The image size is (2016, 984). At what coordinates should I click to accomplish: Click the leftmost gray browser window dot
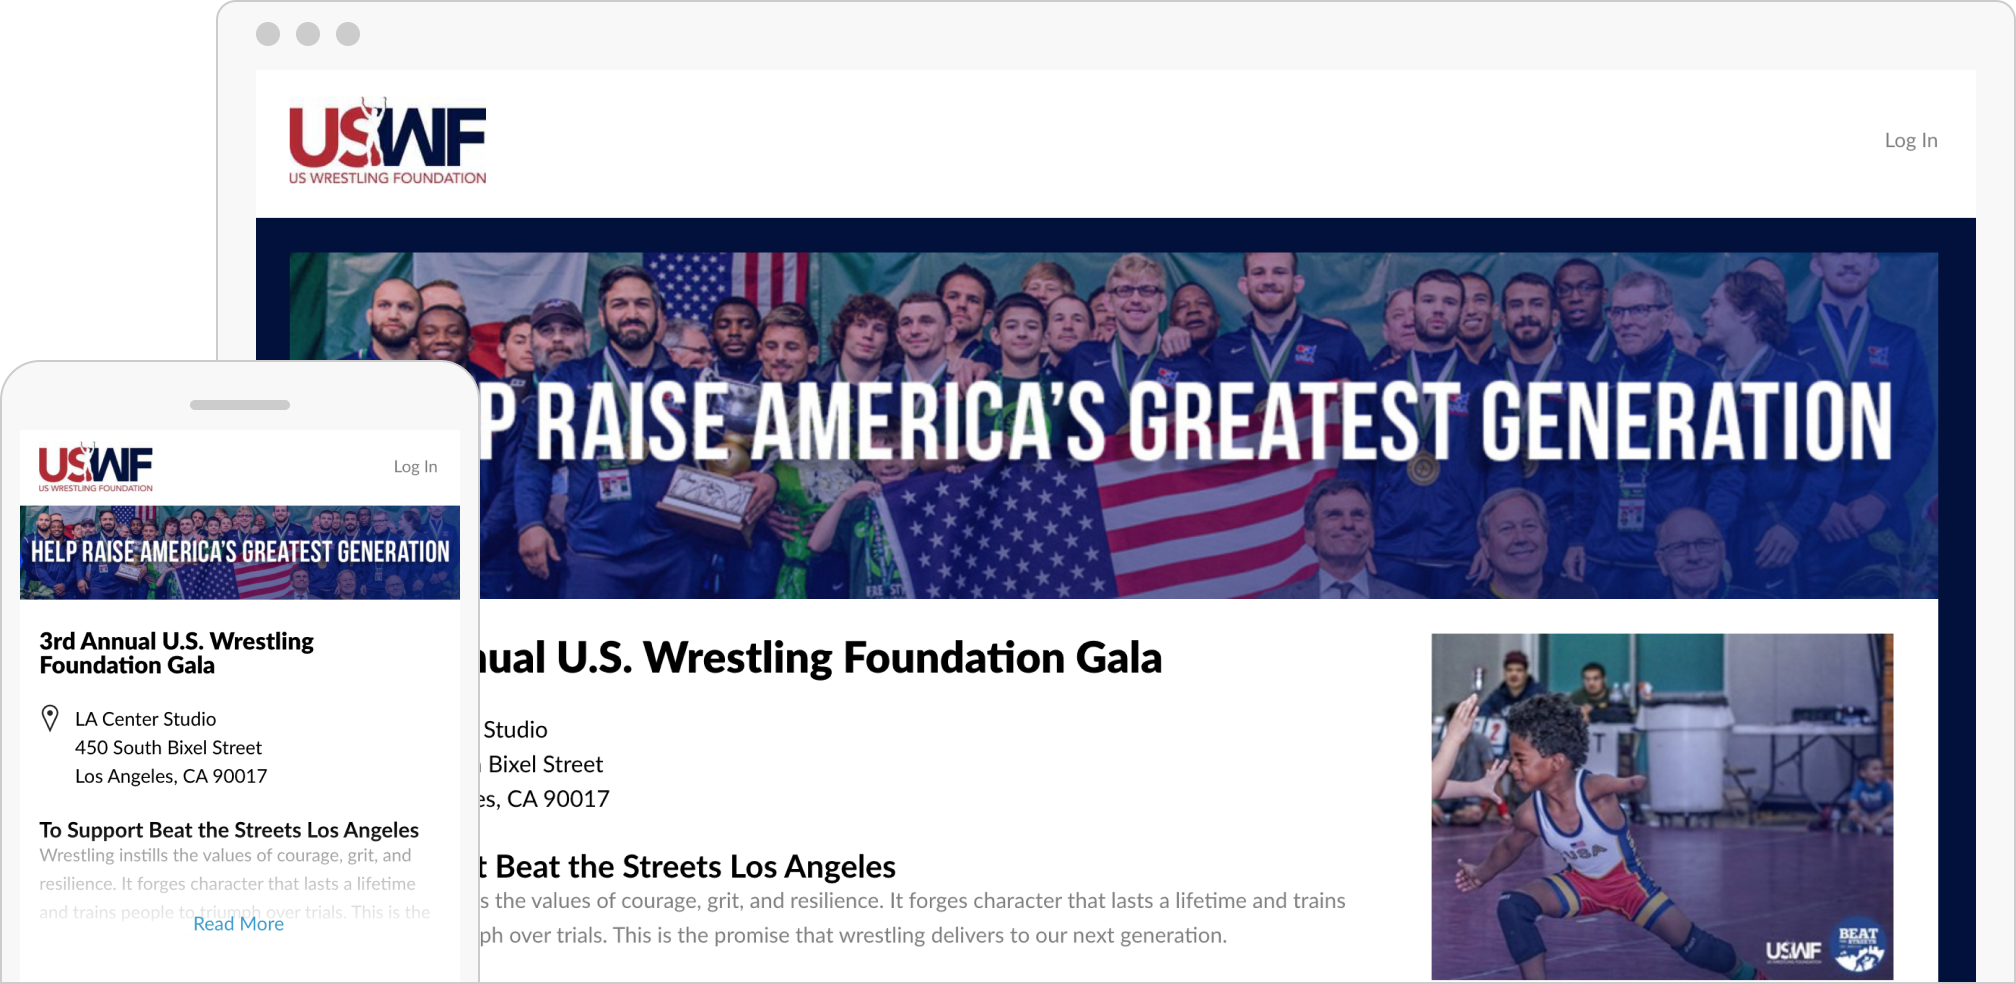268,34
